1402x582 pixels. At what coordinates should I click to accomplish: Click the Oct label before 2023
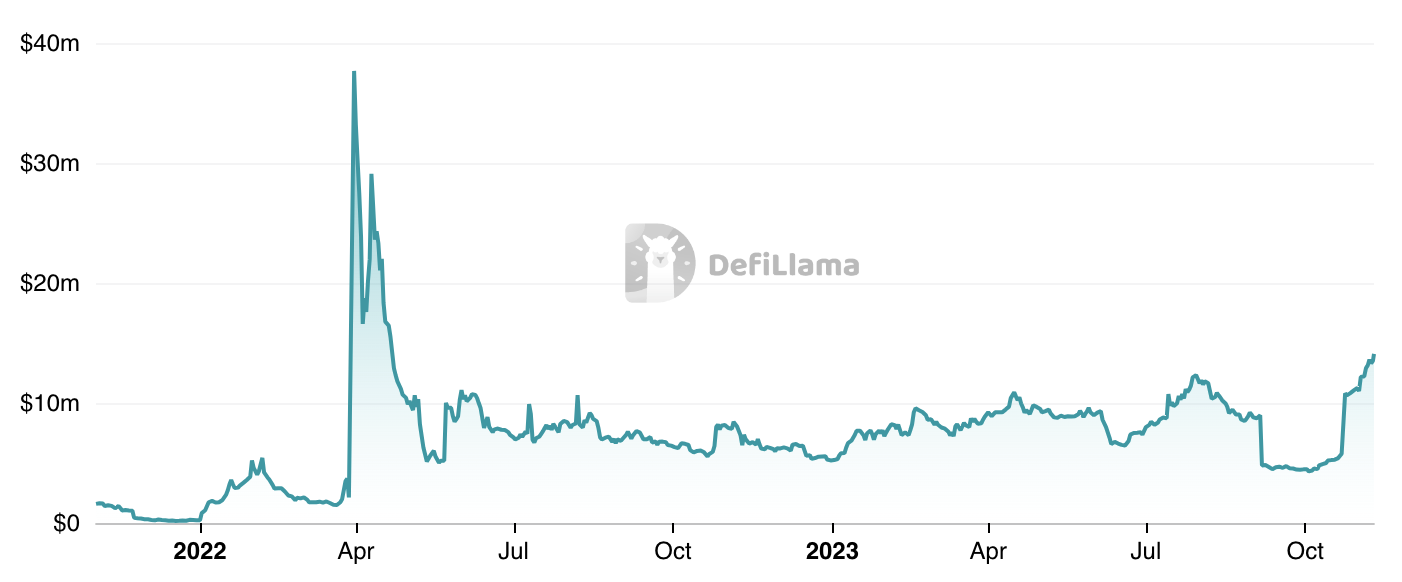click(673, 551)
